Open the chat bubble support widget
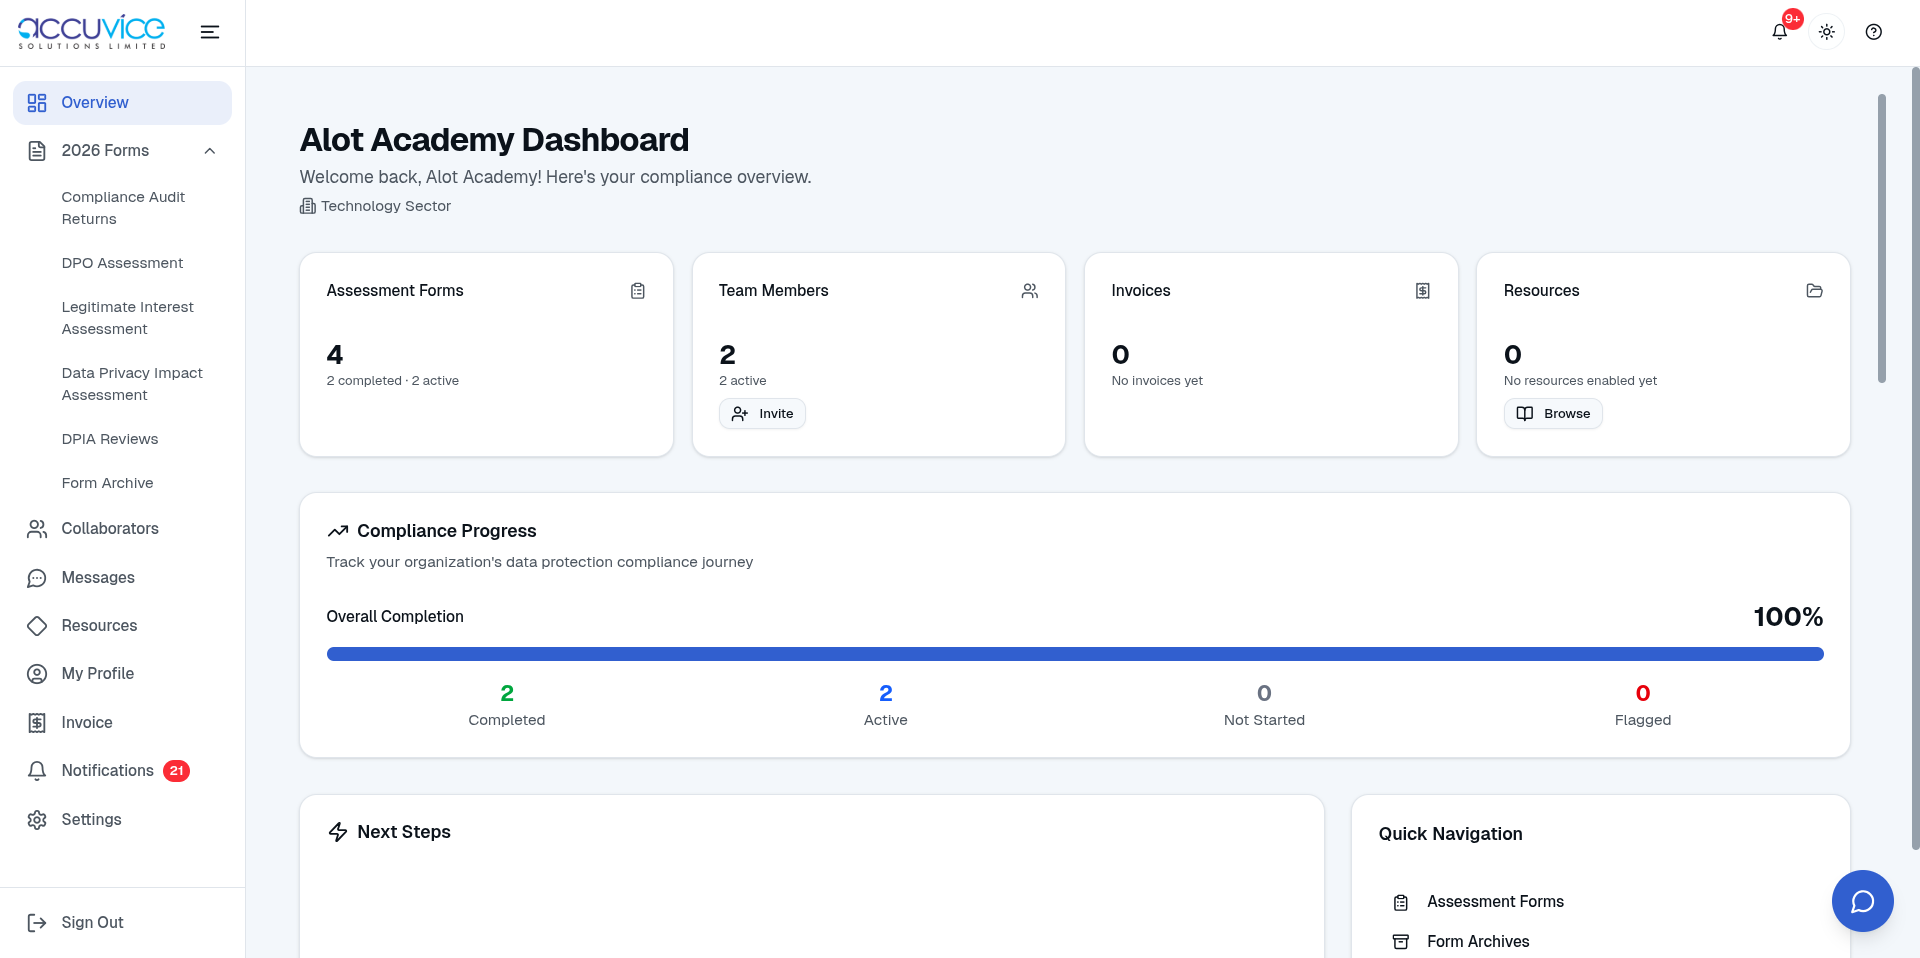 pos(1862,901)
